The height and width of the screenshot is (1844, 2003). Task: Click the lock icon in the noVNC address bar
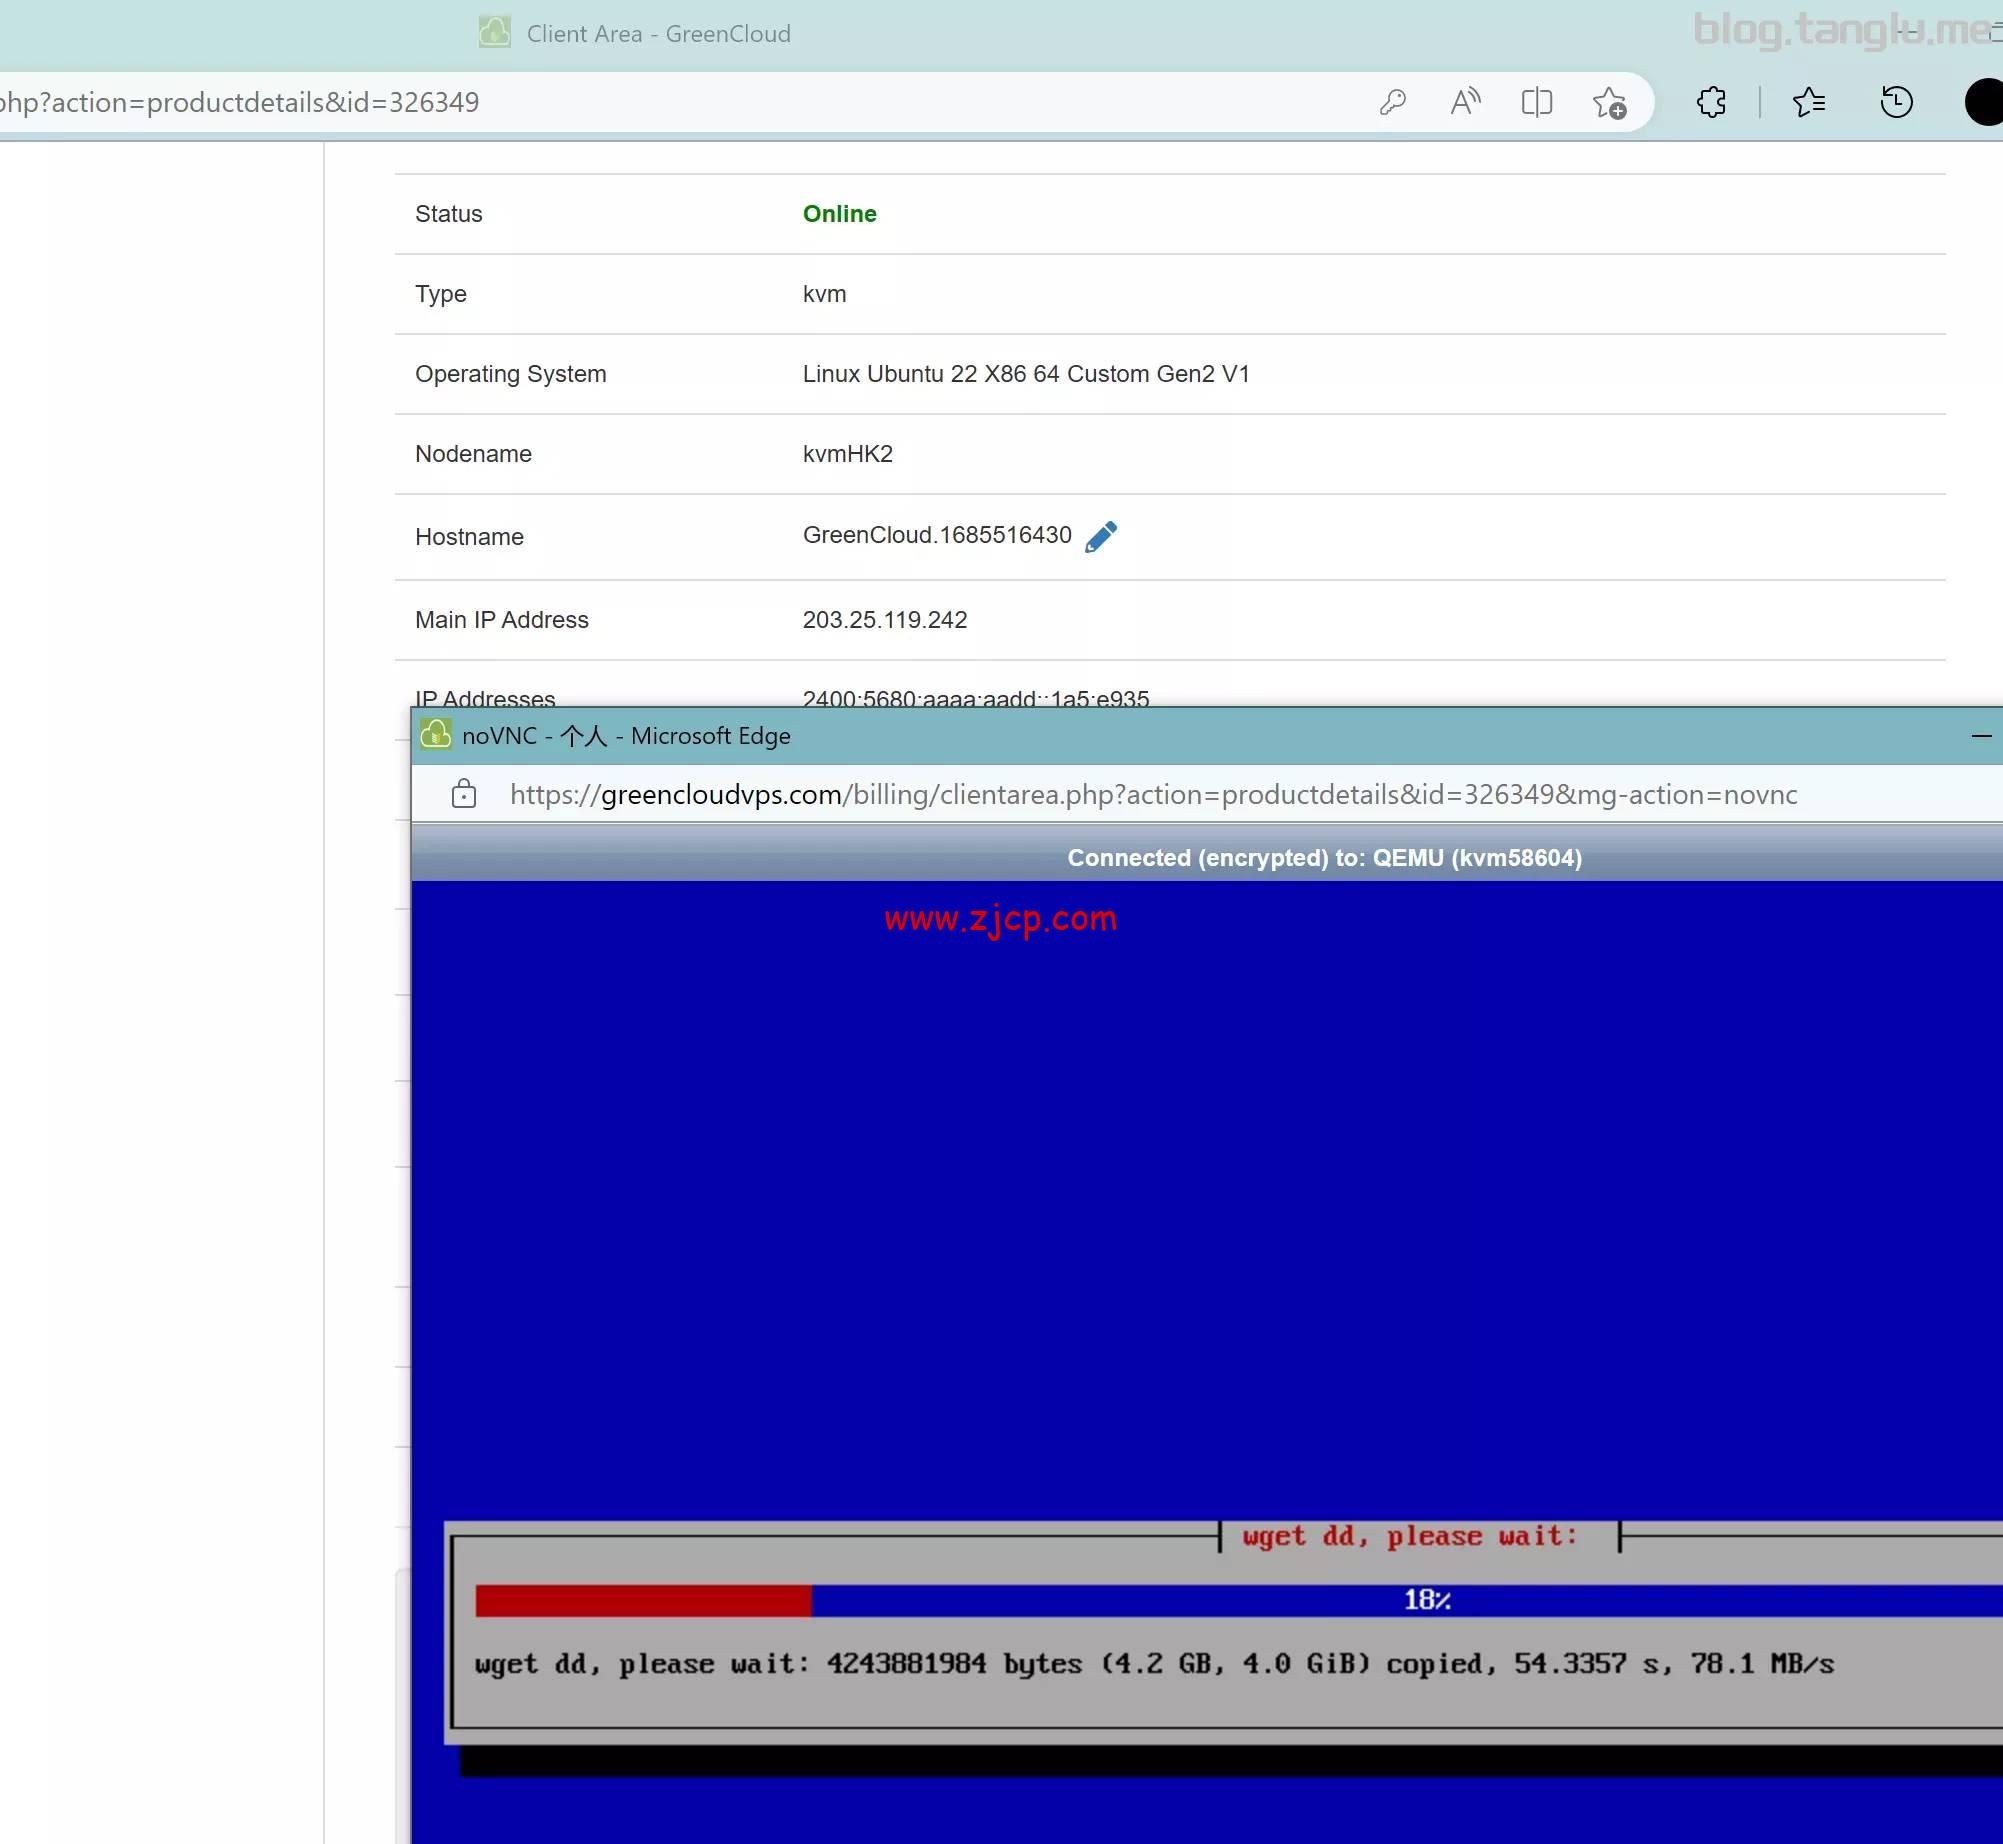(x=464, y=794)
